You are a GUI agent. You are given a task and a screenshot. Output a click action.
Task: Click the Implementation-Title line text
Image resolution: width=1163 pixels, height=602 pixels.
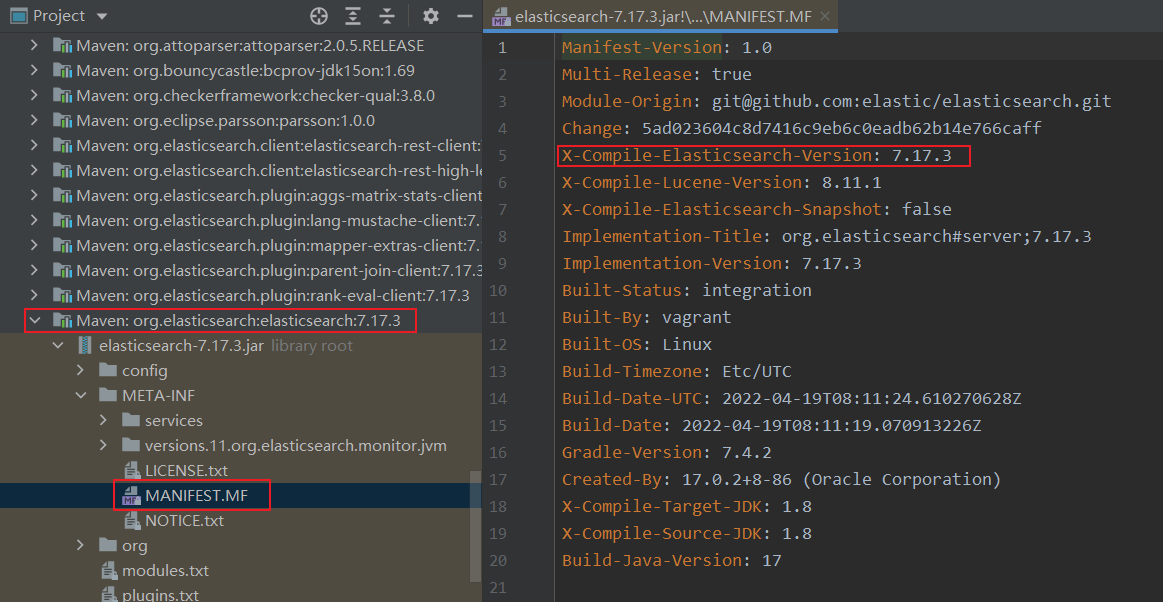(x=826, y=236)
